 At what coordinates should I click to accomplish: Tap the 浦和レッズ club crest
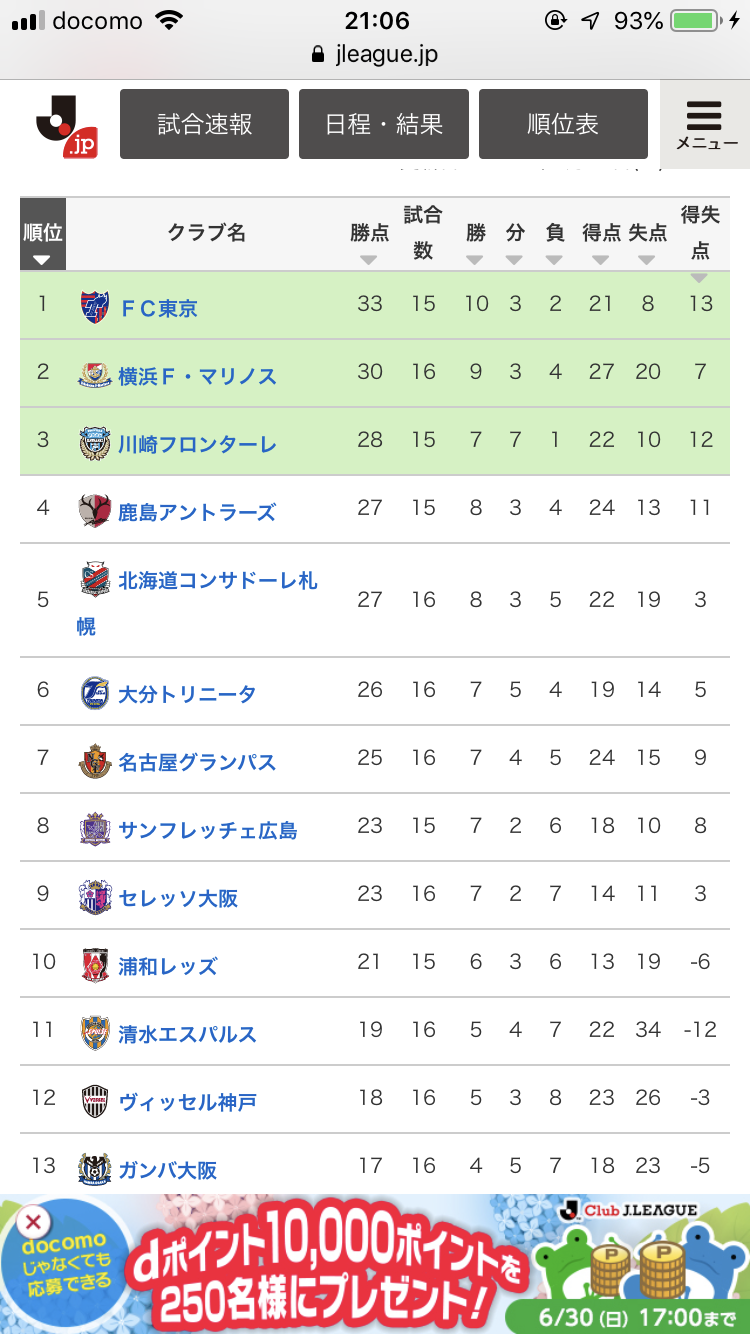point(95,964)
